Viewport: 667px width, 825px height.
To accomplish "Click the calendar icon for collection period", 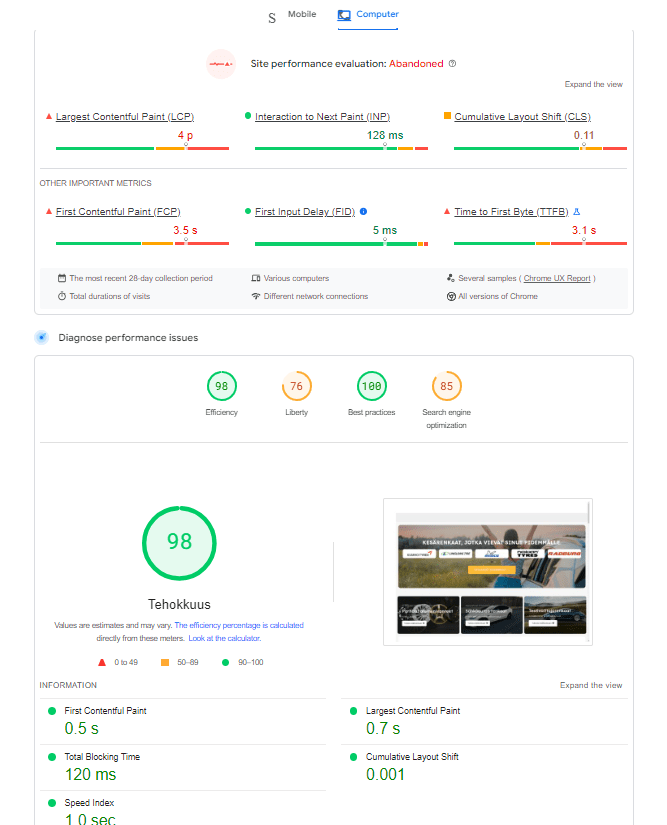I will tap(62, 278).
